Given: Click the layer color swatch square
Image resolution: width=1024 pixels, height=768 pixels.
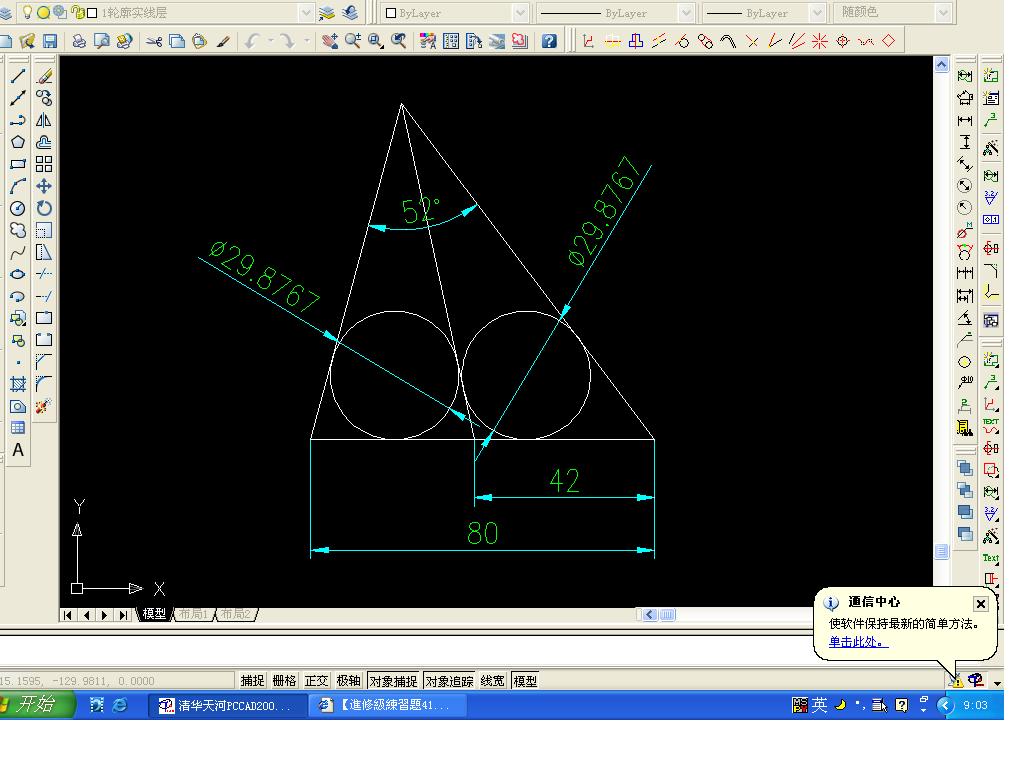Looking at the screenshot, I should [92, 12].
